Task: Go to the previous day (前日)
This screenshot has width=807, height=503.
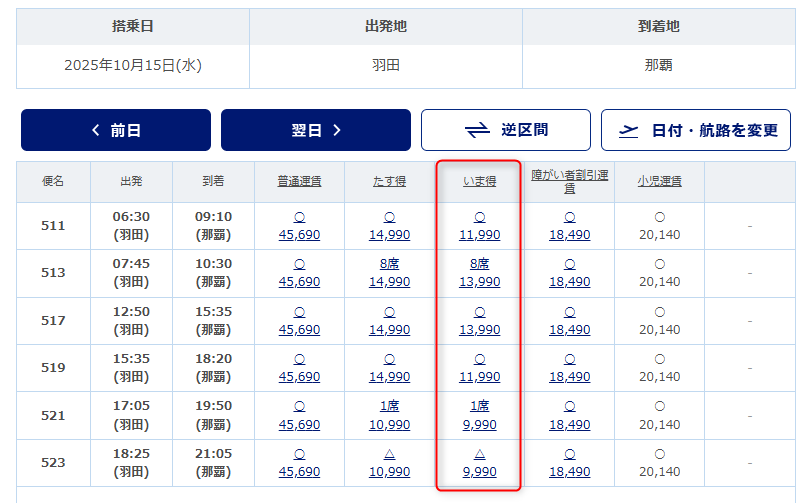Action: 116,130
